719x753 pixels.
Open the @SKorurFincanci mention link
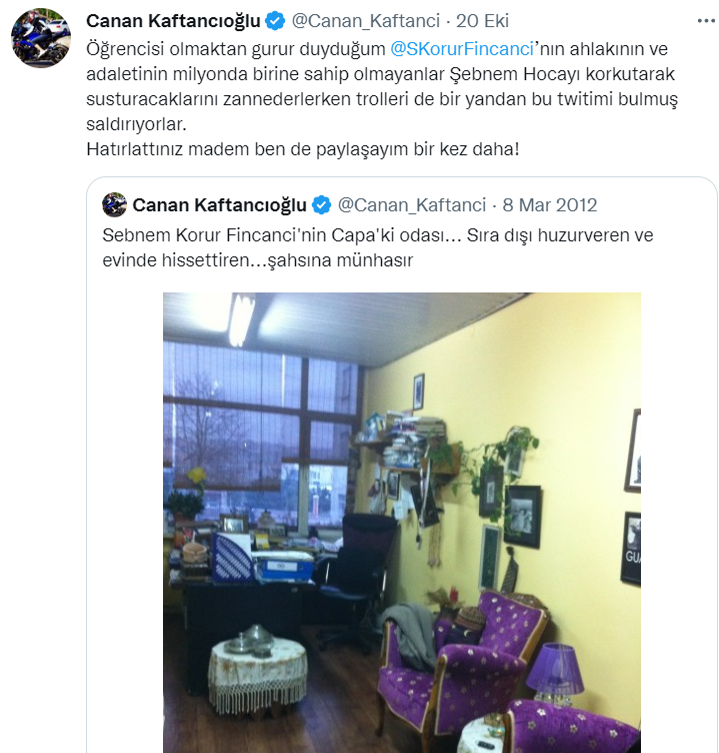(462, 49)
